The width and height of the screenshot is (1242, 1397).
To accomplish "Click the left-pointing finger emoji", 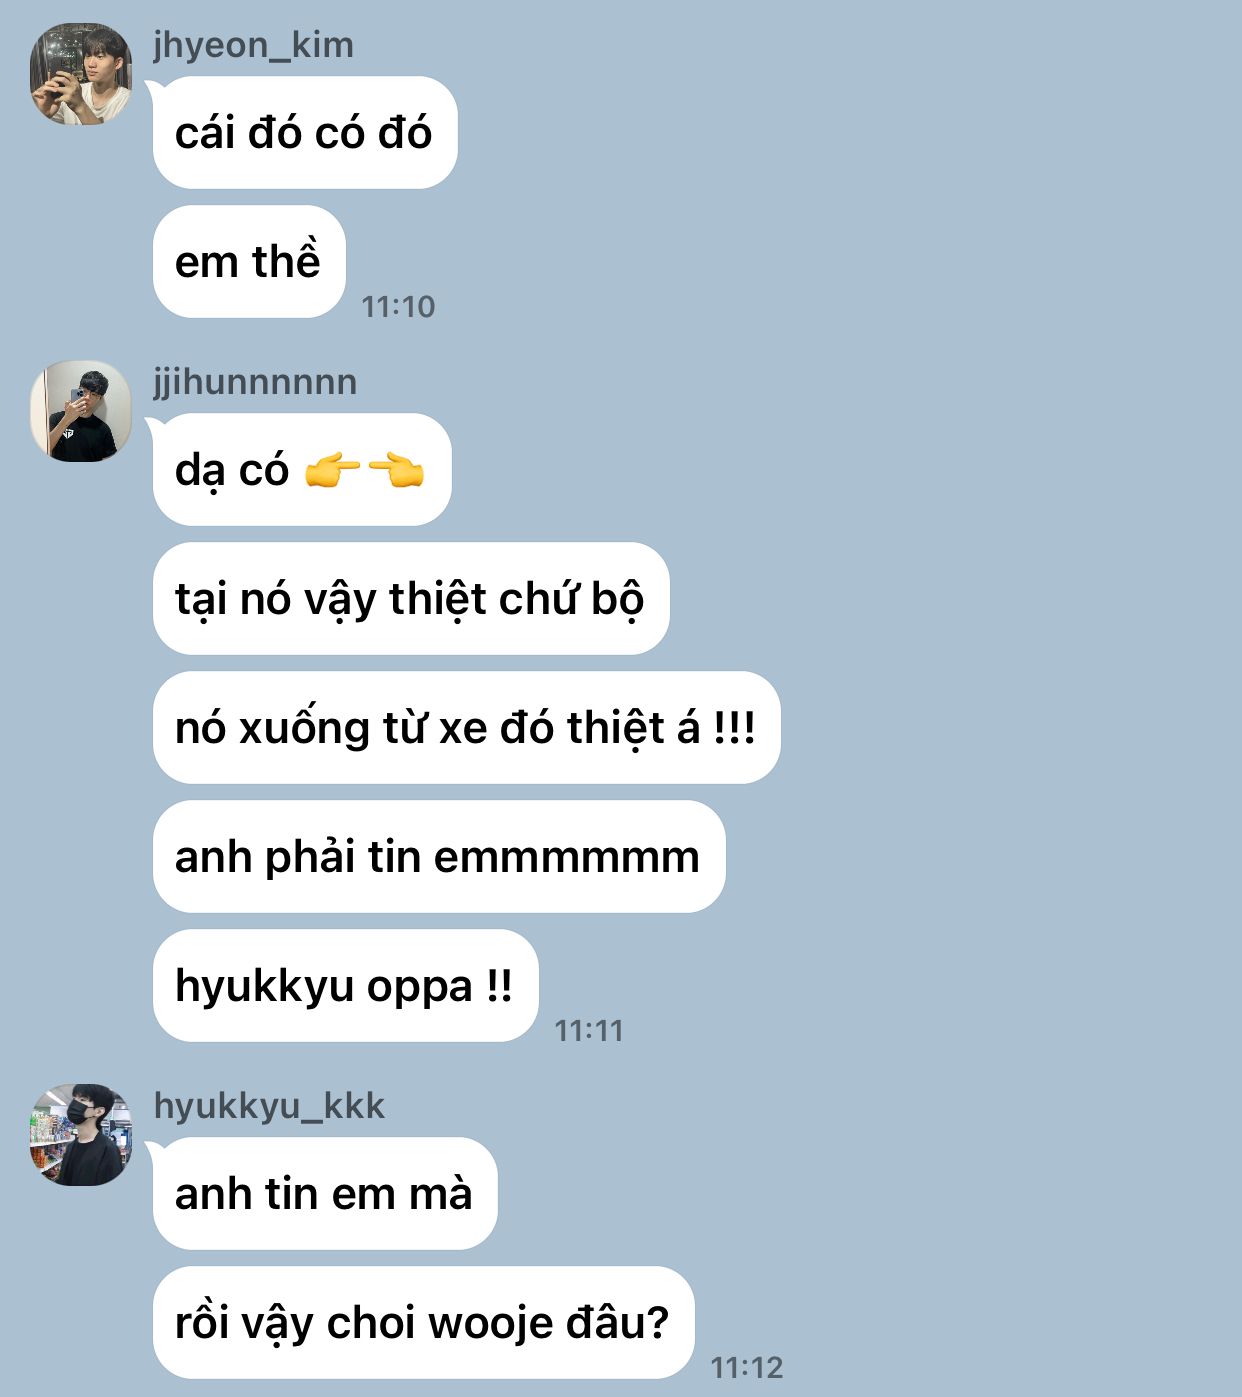I will pyautogui.click(x=397, y=470).
